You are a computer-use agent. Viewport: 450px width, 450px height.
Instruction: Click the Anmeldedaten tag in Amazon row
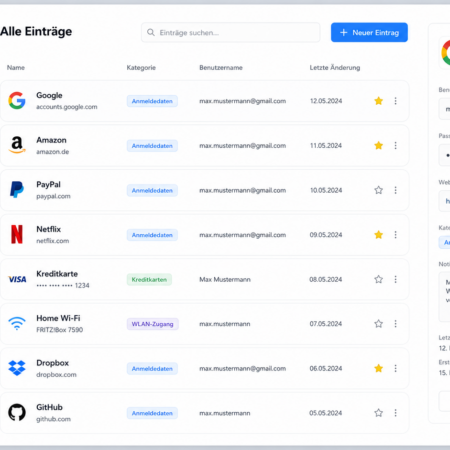[152, 146]
